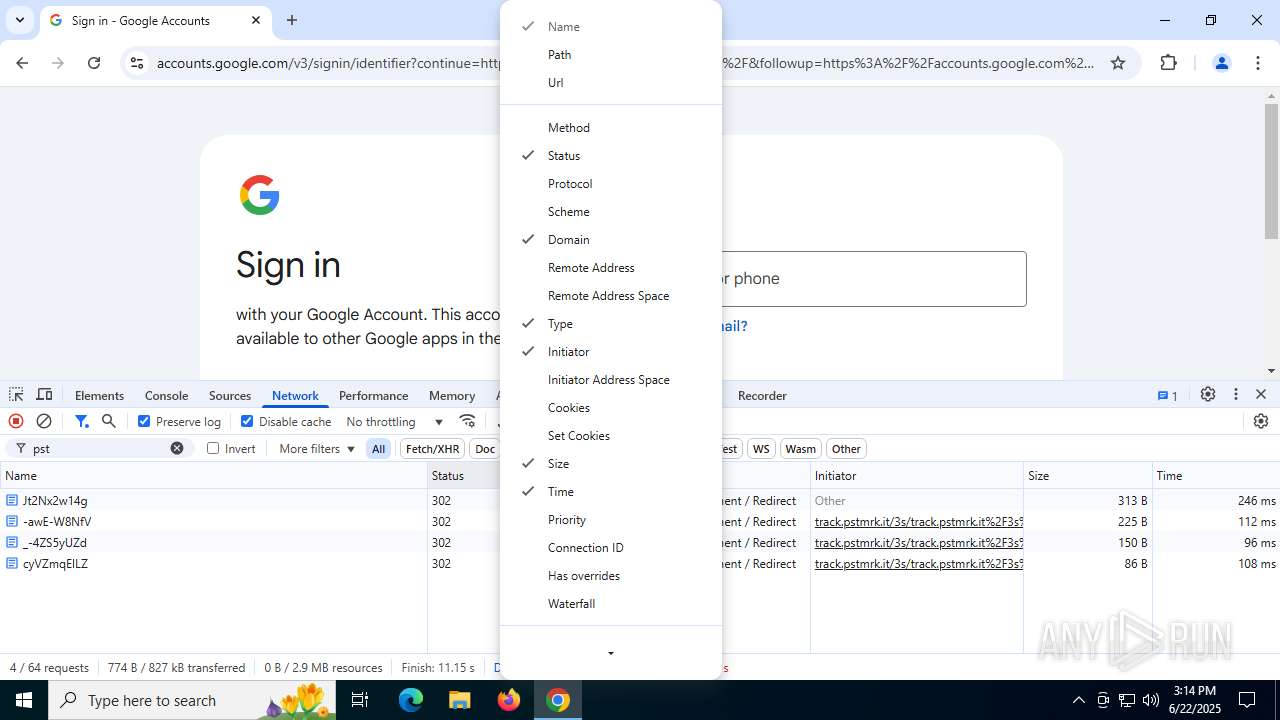Toggle Disable cache checkbox
The height and width of the screenshot is (720, 1280).
point(247,421)
